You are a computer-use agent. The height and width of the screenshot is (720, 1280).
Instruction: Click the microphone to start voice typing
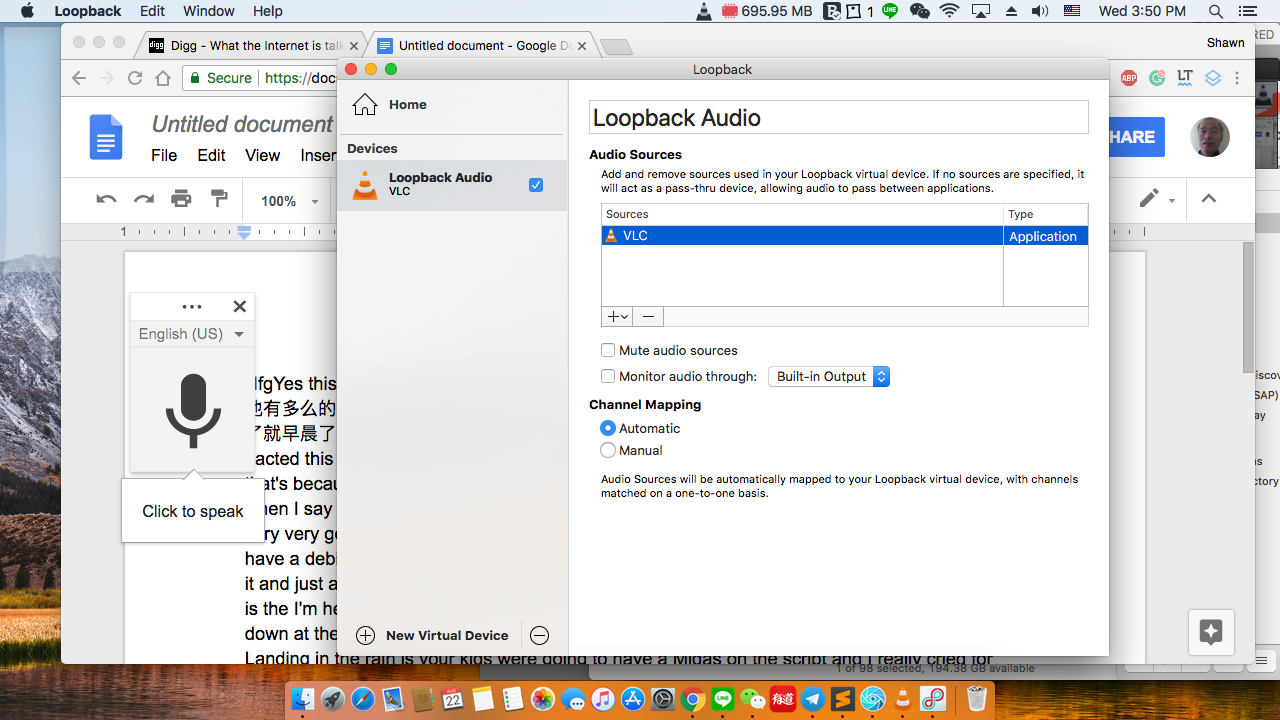(x=192, y=410)
